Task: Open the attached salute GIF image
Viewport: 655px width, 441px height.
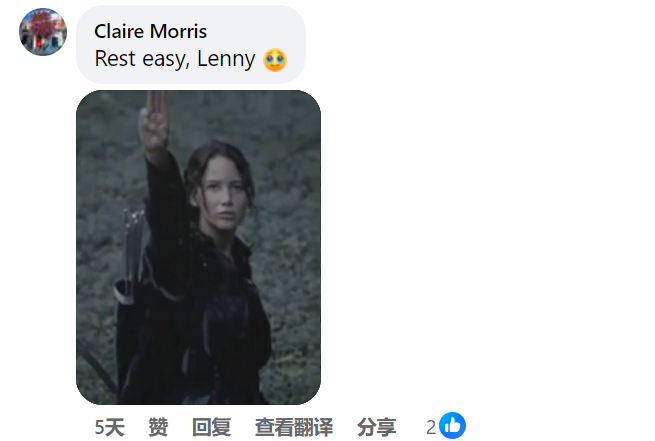Action: (198, 247)
